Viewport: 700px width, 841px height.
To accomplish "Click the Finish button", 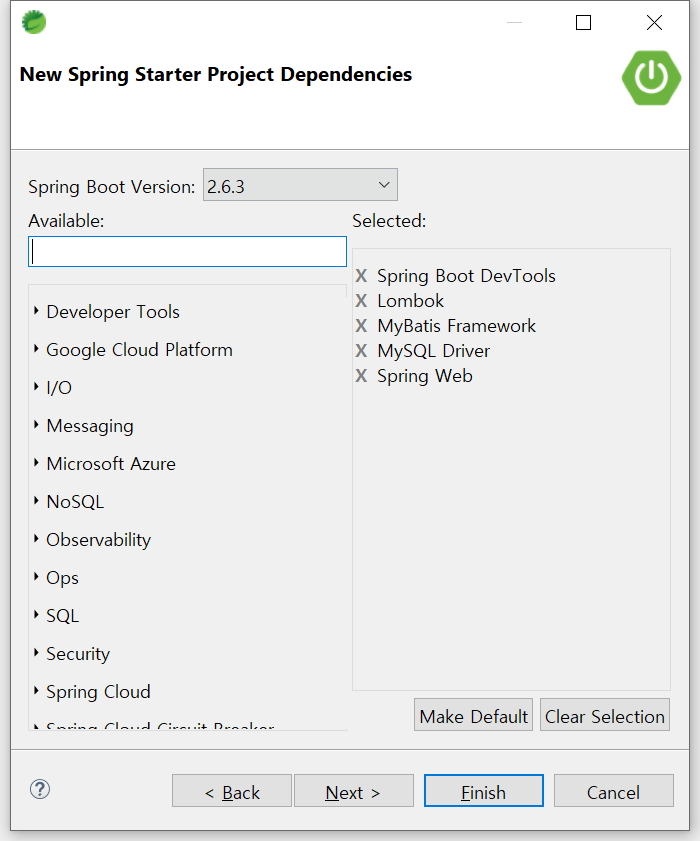I will (483, 791).
